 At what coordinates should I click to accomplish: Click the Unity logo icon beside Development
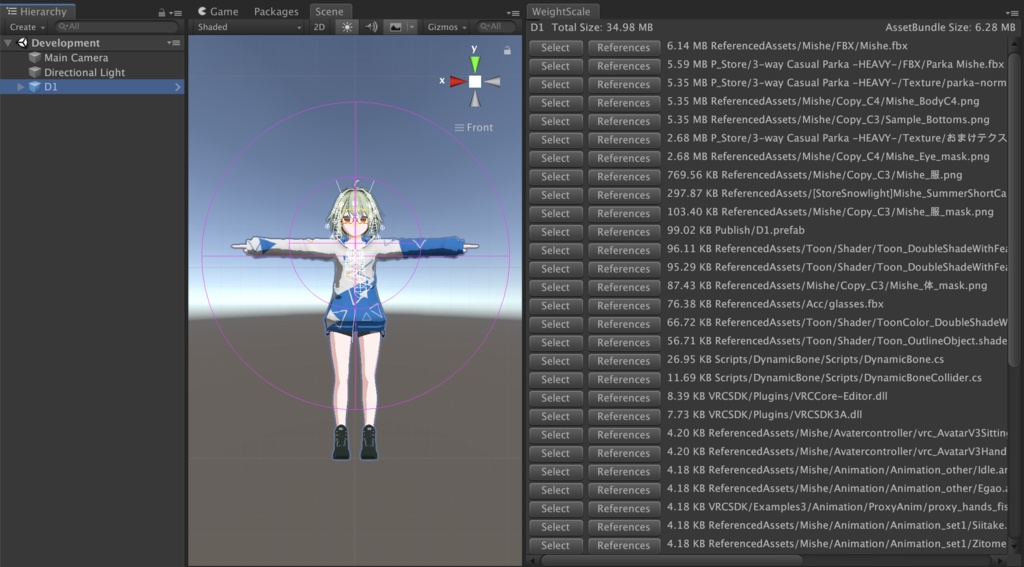pyautogui.click(x=23, y=42)
